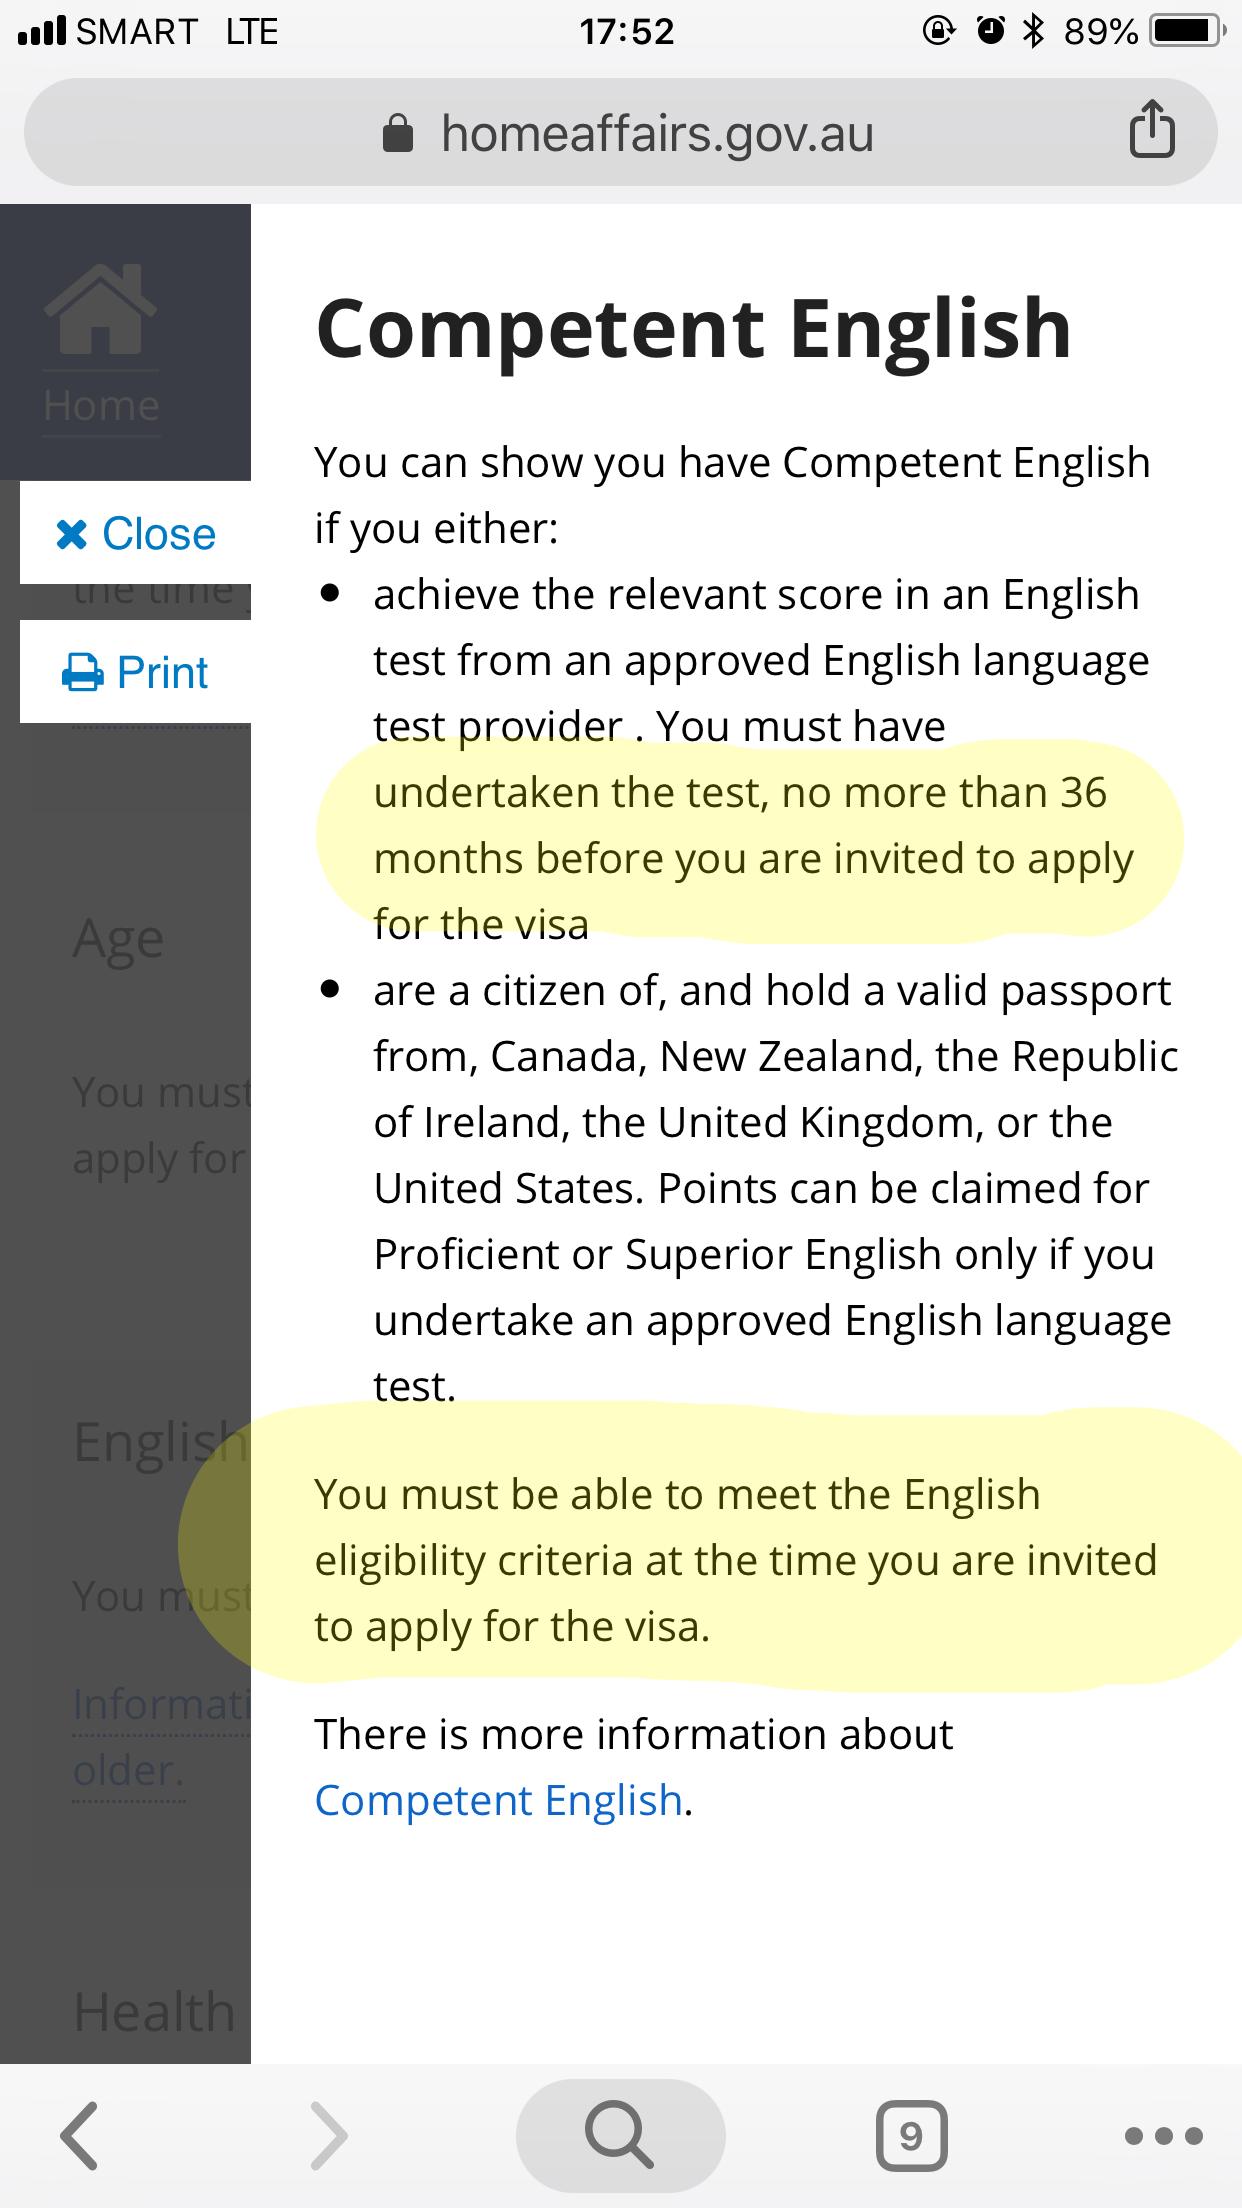Tap the printer icon beside Print
This screenshot has height=2208, width=1242.
pos(83,673)
